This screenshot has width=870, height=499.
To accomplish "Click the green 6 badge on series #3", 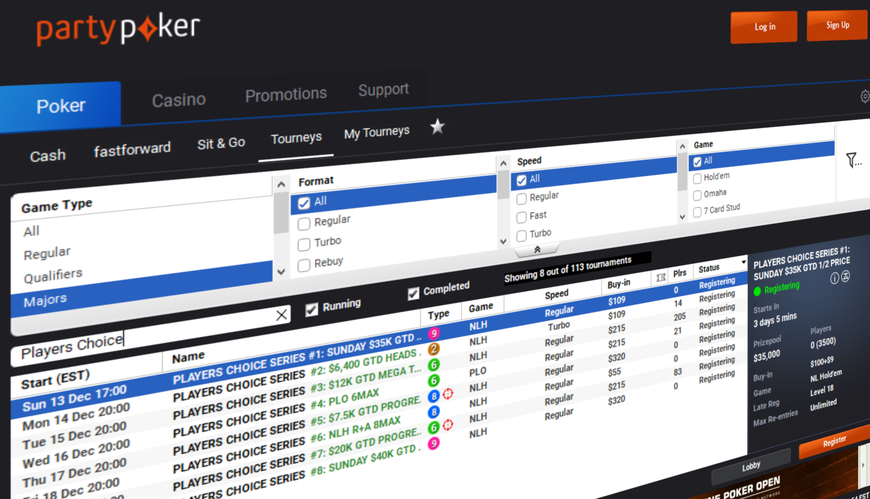I will [x=434, y=365].
